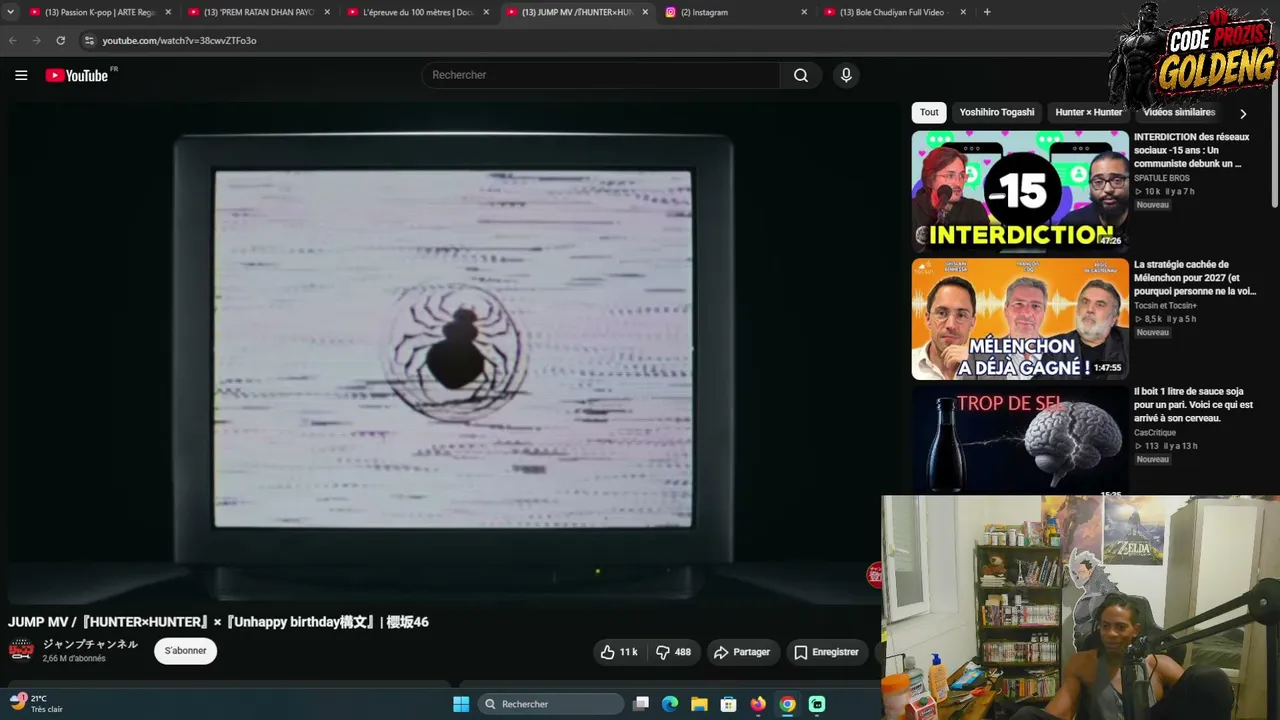Switch to the Instagram tab
This screenshot has height=720, width=1280.
tap(736, 12)
